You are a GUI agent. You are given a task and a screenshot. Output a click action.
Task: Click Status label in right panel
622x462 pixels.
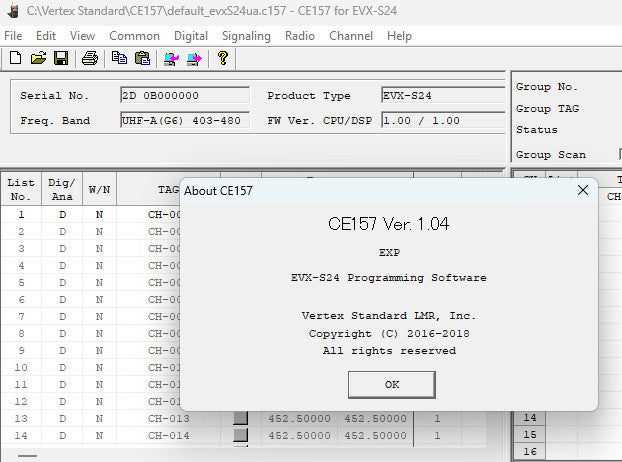click(536, 130)
